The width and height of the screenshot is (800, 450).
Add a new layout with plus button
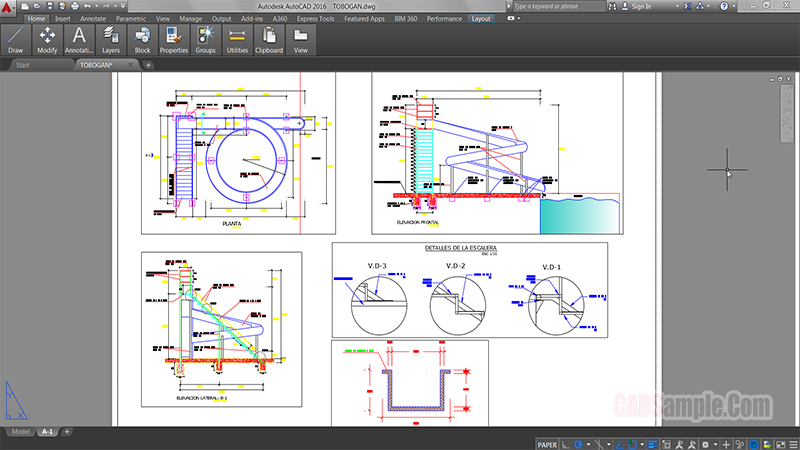coord(67,431)
